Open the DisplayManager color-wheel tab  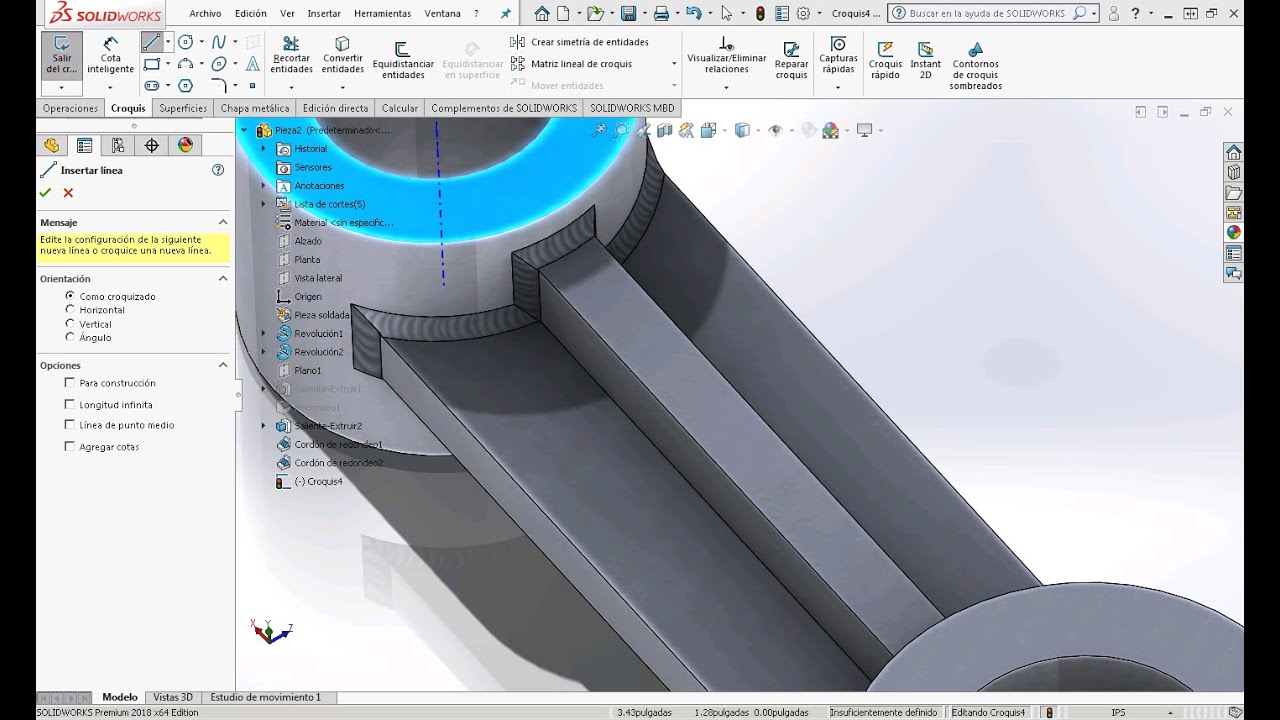185,145
